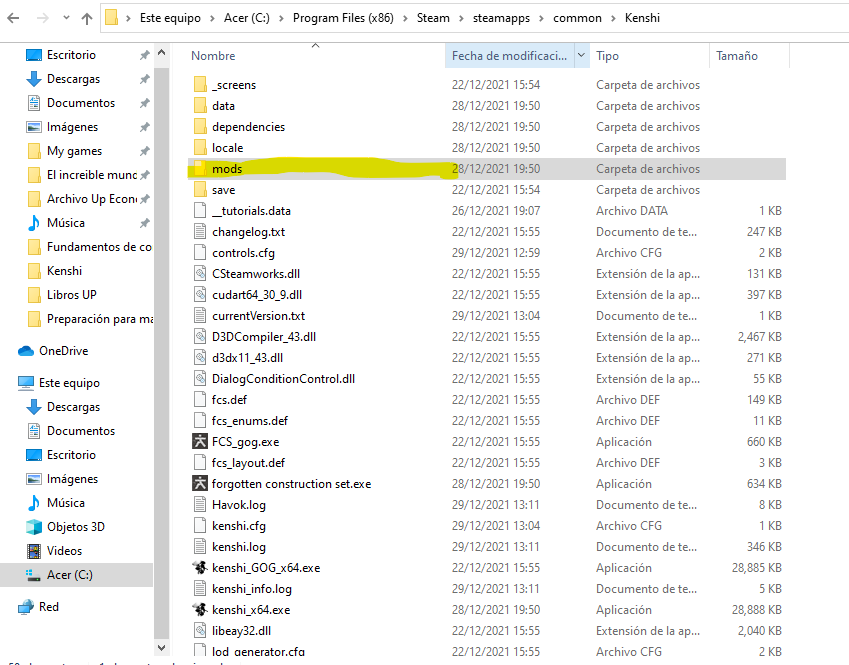The height and width of the screenshot is (665, 849).
Task: Open My games in quick access
Action: click(74, 151)
